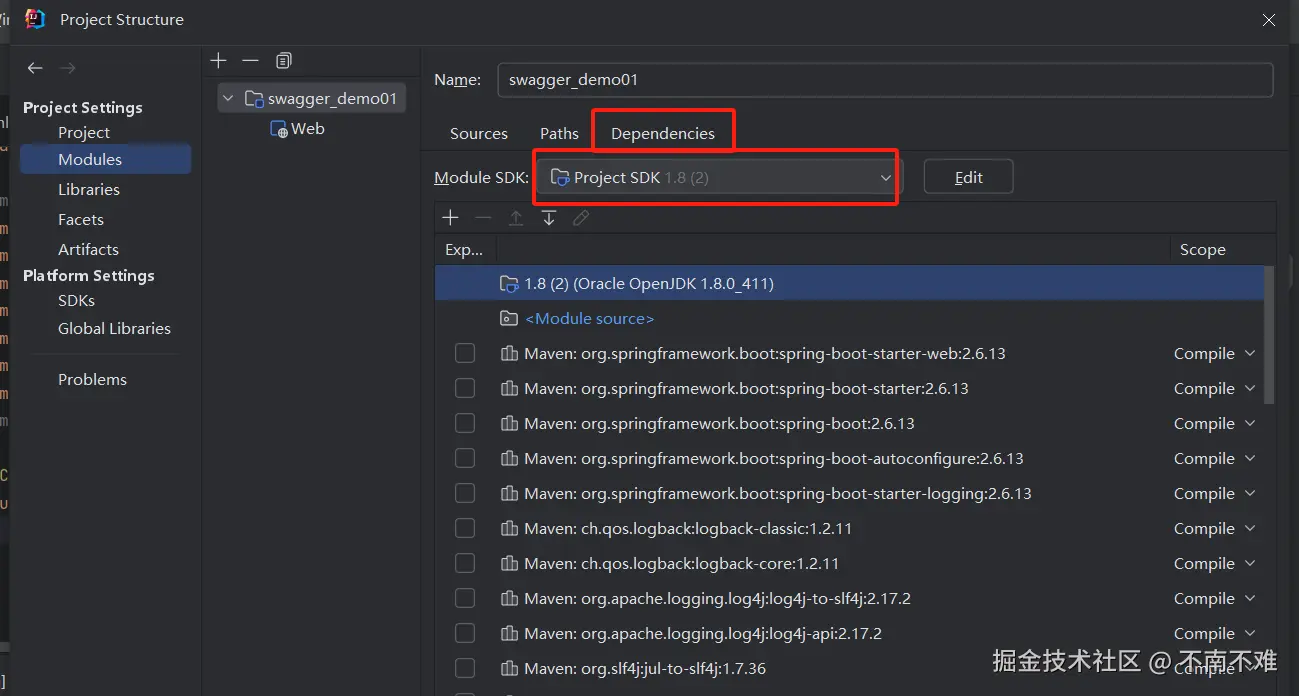Go forward with the right arrow
1299x696 pixels.
[x=67, y=68]
